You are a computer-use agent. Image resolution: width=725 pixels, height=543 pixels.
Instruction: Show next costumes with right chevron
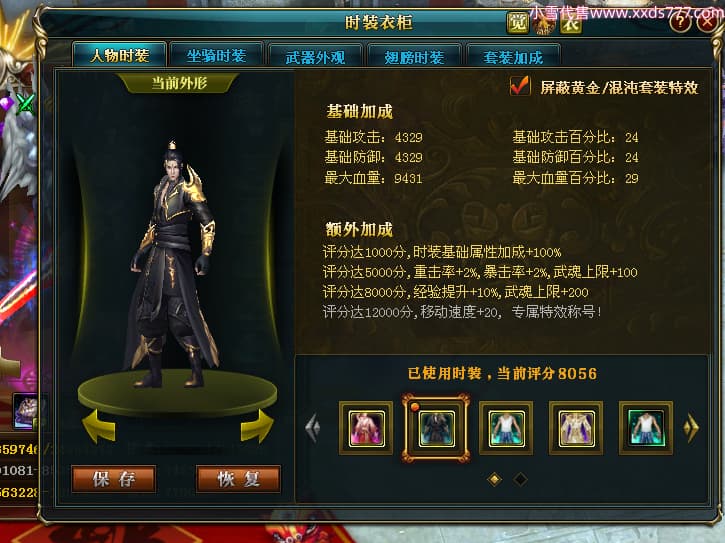click(691, 428)
